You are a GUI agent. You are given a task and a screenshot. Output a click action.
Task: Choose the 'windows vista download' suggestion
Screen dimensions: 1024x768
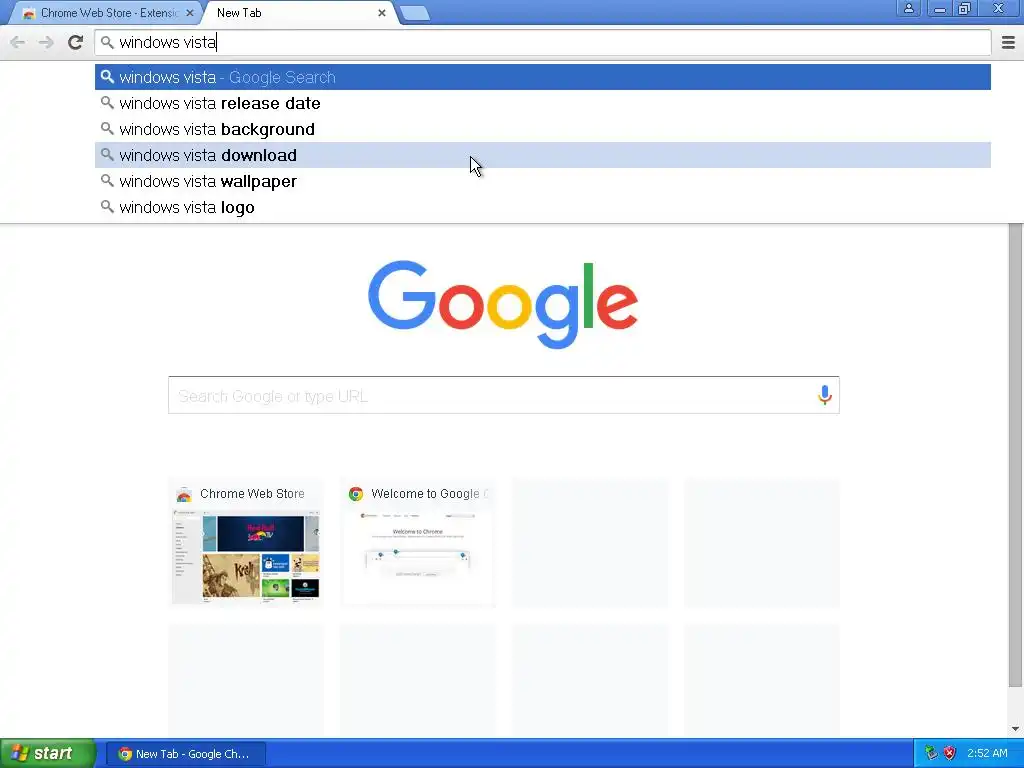click(x=543, y=155)
